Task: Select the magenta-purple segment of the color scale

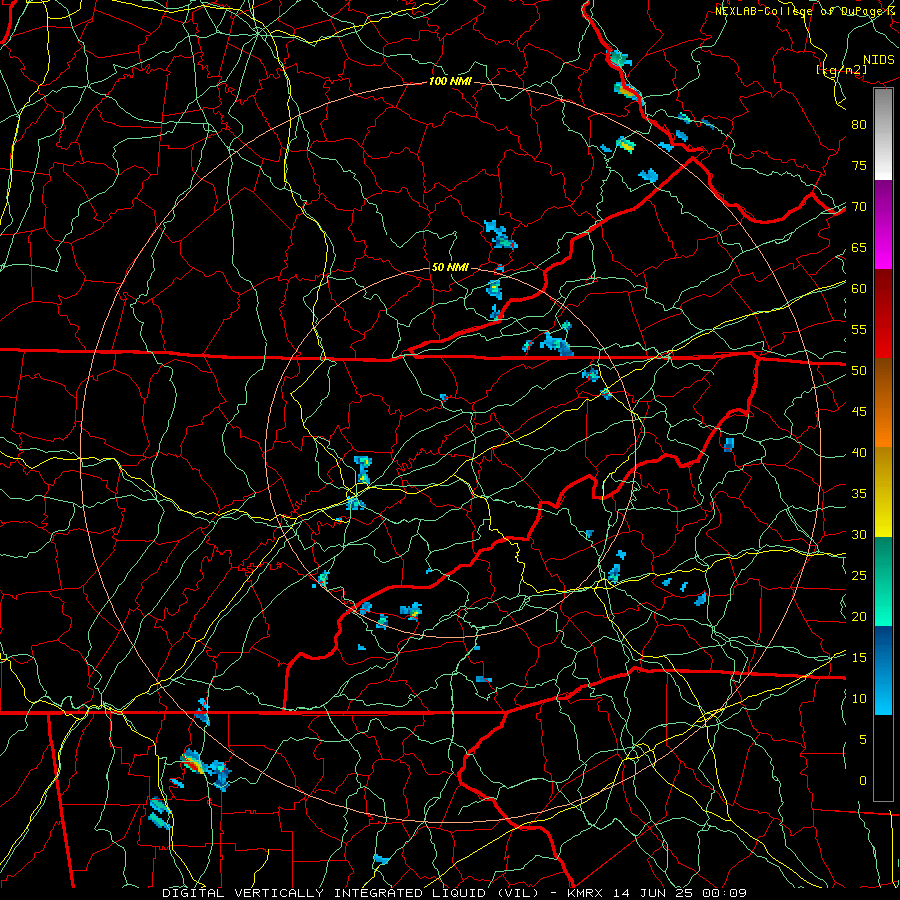Action: [x=883, y=225]
